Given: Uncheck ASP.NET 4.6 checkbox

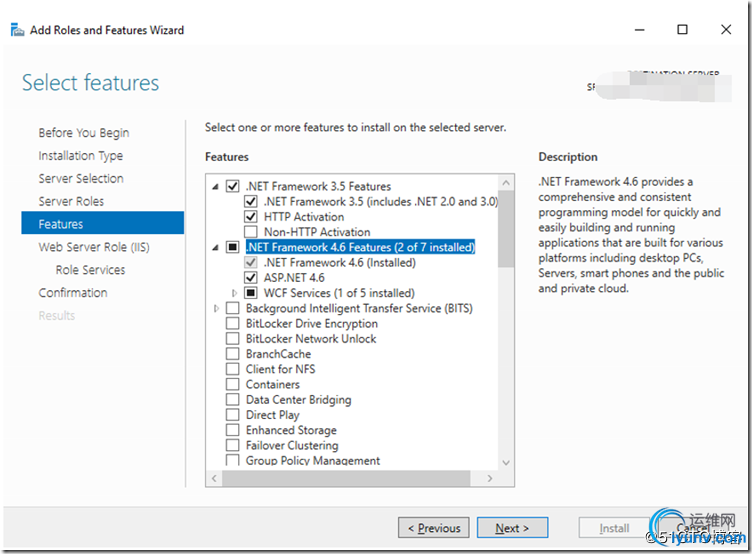Looking at the screenshot, I should (x=251, y=278).
